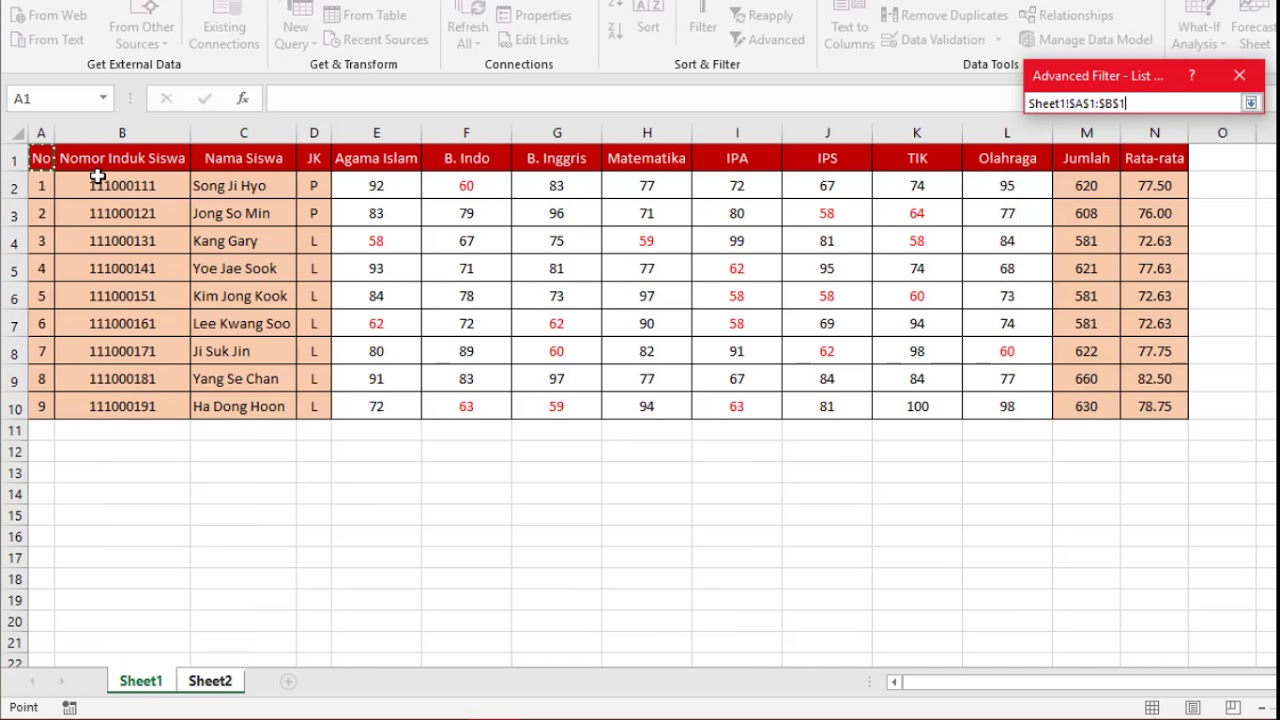Click cell with name Yoe Jae Sook
Image resolution: width=1280 pixels, height=720 pixels.
[x=243, y=269]
